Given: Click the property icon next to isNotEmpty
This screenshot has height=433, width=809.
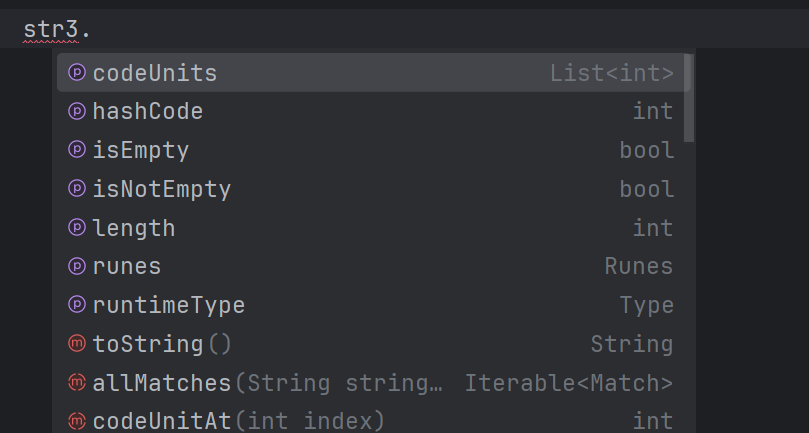Looking at the screenshot, I should pyautogui.click(x=77, y=188).
